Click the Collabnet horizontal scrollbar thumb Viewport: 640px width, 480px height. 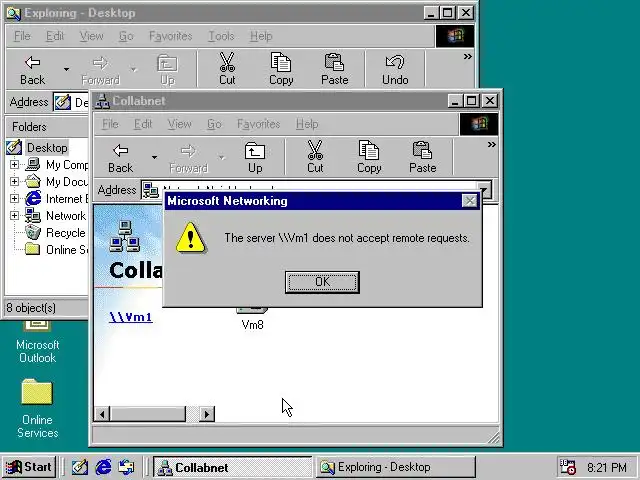[x=147, y=414]
